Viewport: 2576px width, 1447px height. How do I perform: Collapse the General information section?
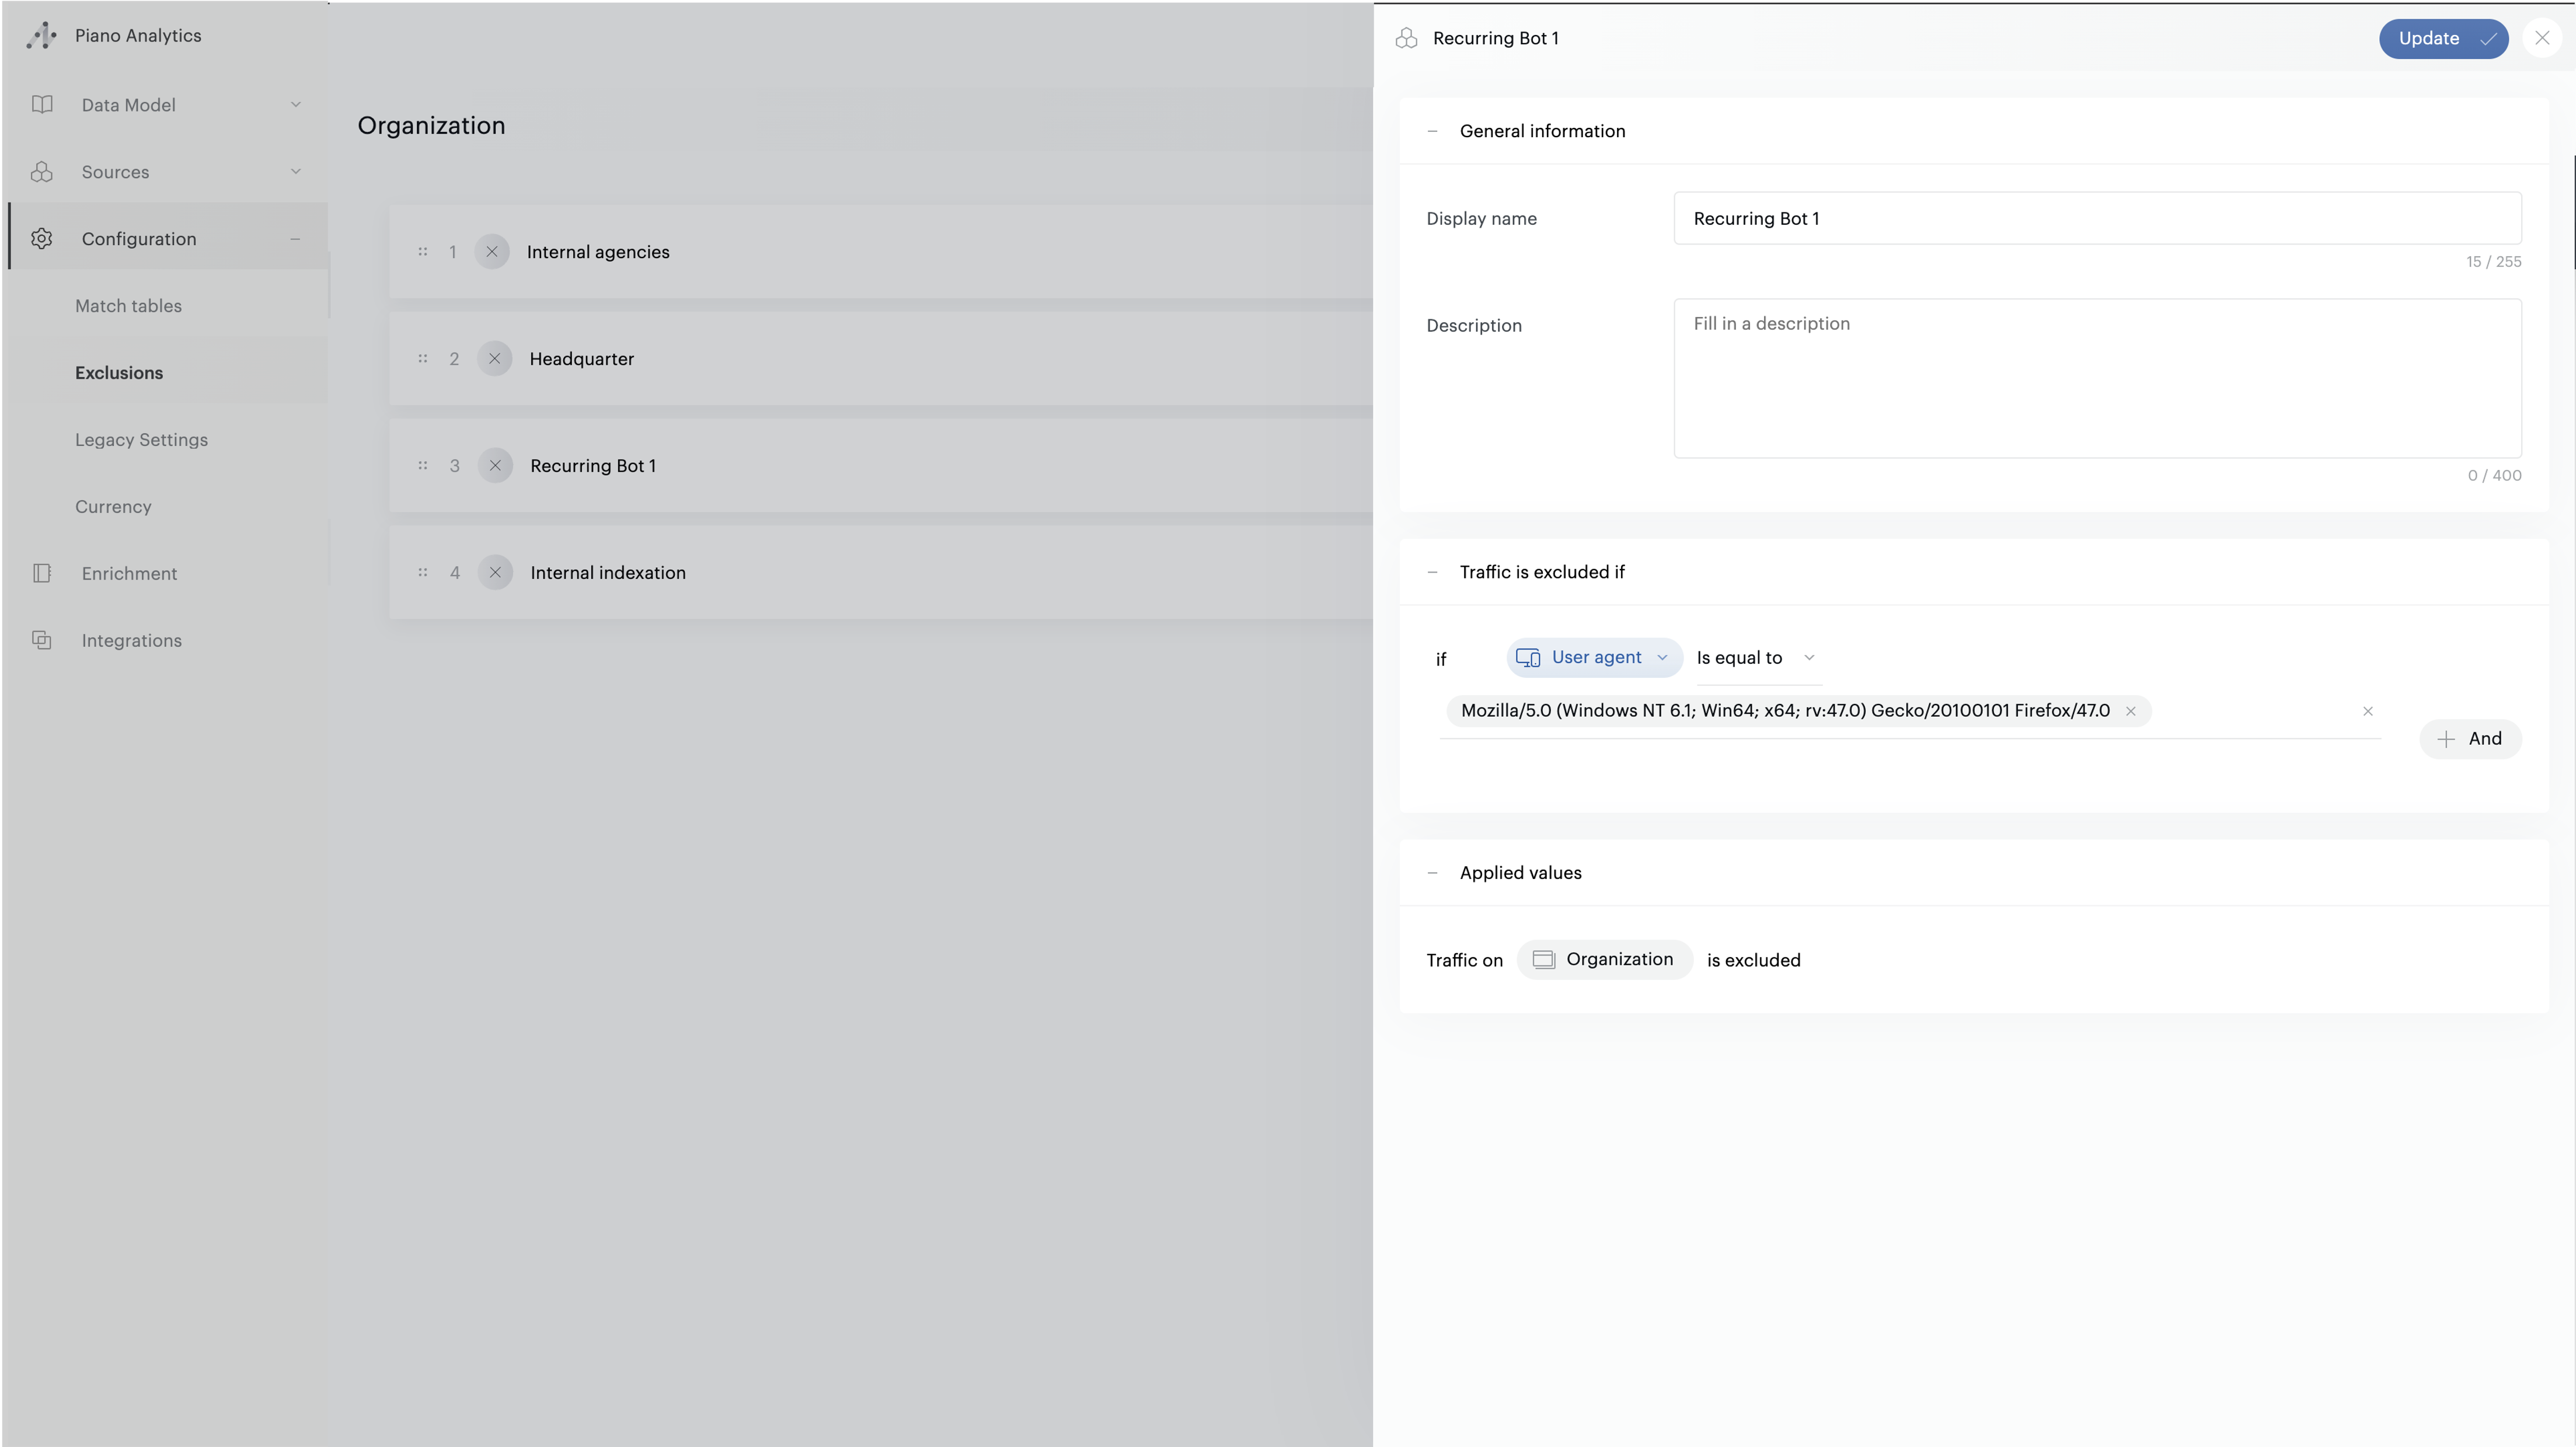(x=1432, y=131)
